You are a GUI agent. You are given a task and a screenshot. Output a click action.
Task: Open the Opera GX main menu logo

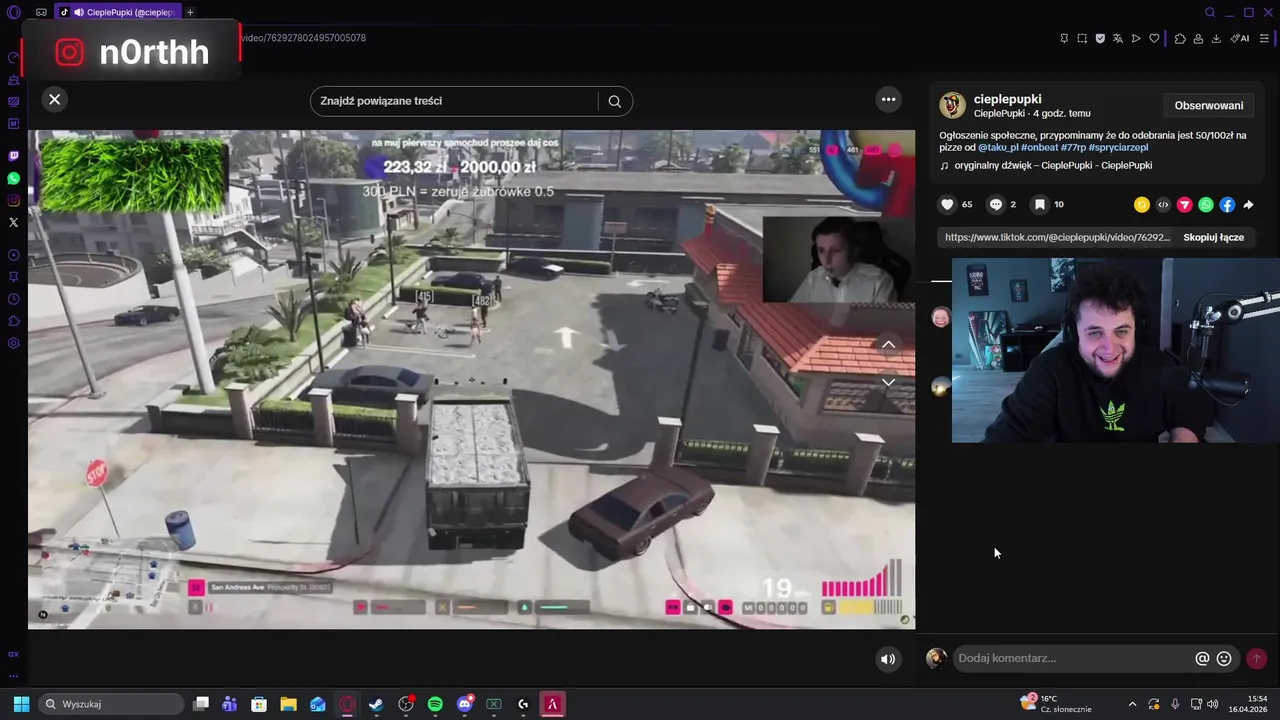pos(13,12)
